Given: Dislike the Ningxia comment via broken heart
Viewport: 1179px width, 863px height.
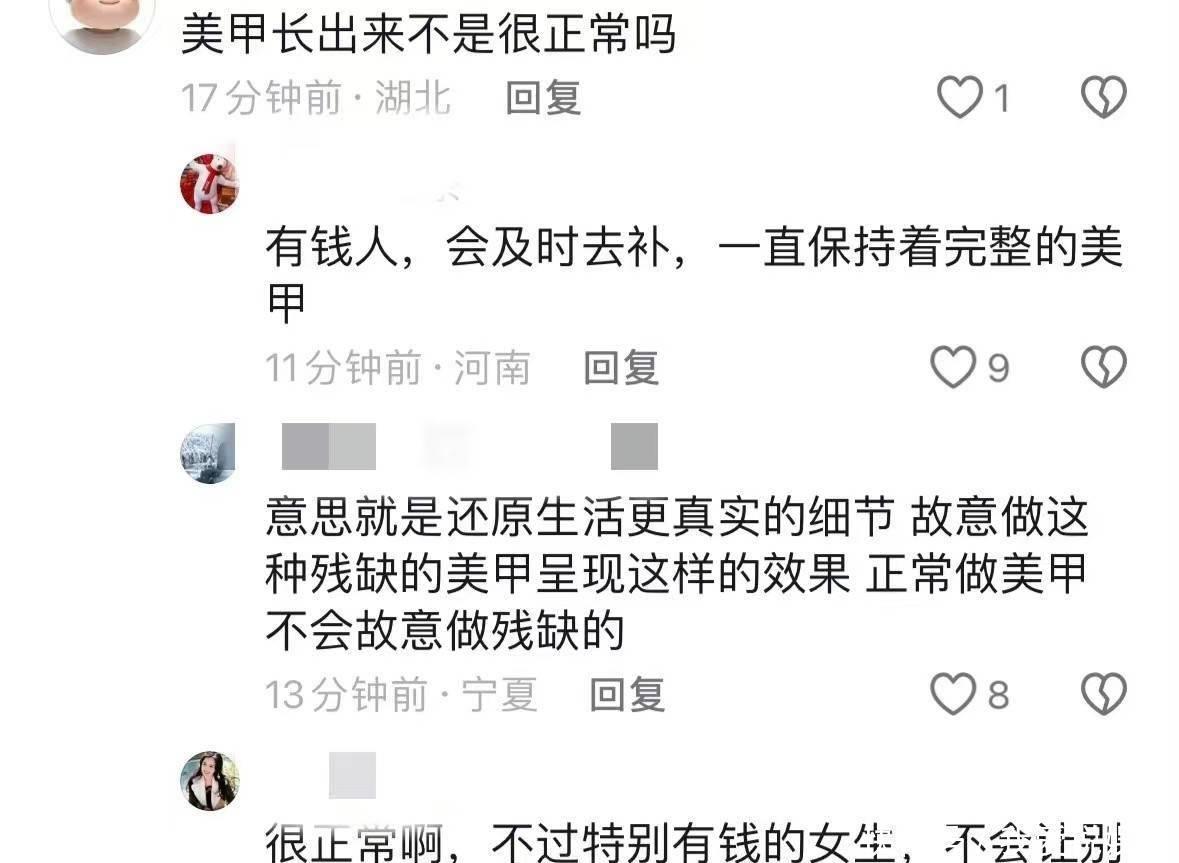Looking at the screenshot, I should (1103, 693).
